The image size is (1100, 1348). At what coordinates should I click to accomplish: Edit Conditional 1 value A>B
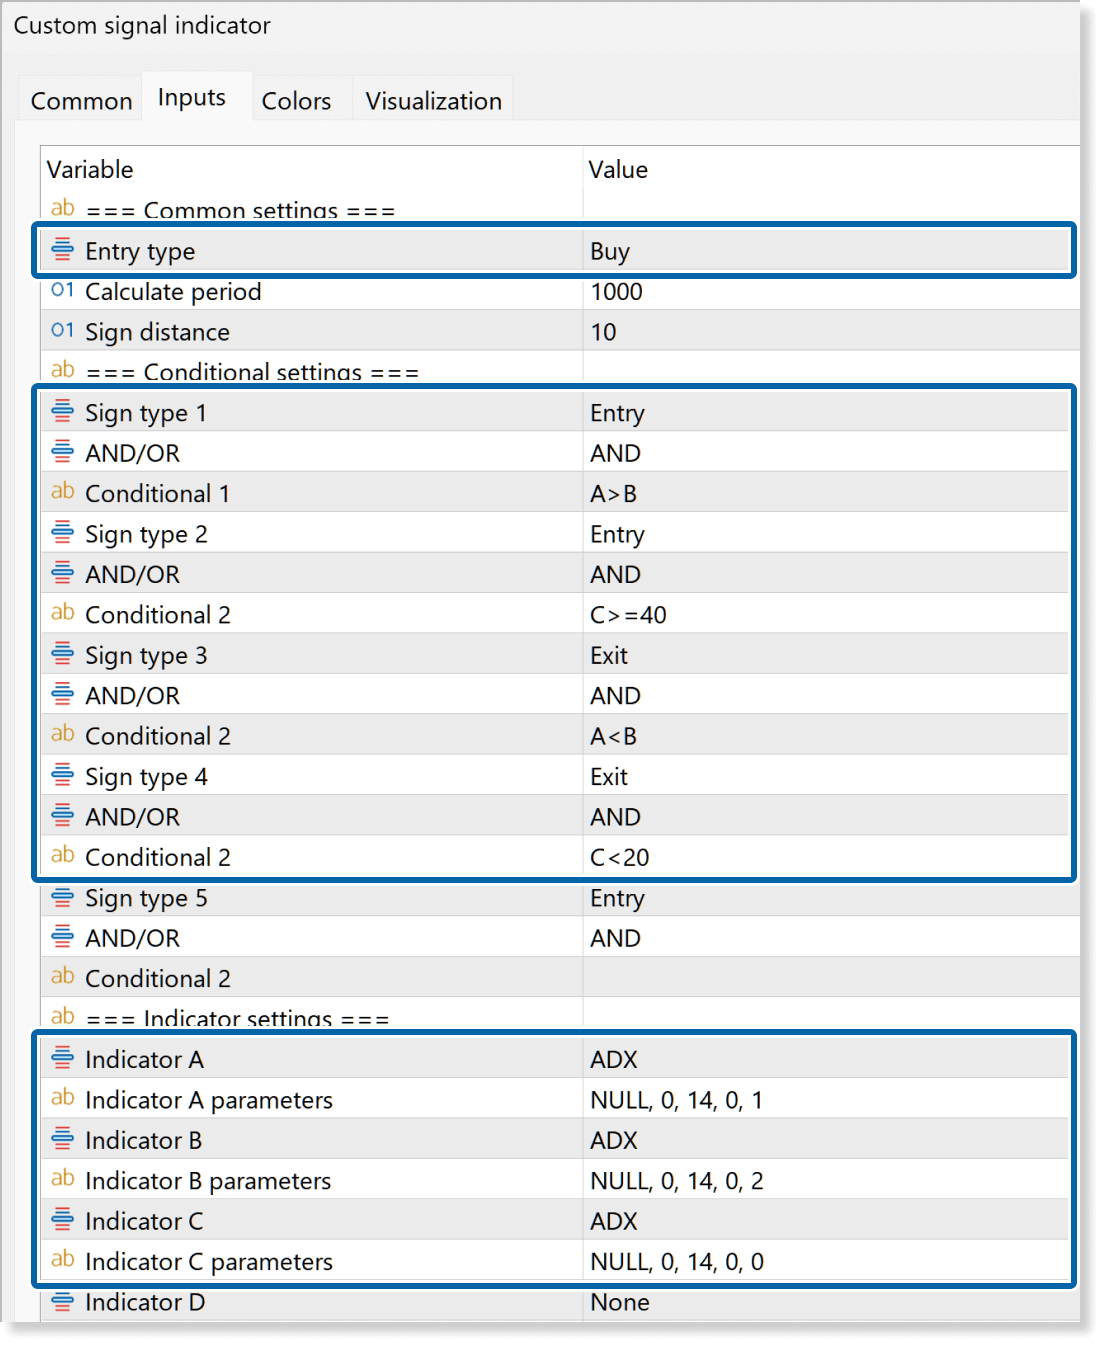pos(613,494)
